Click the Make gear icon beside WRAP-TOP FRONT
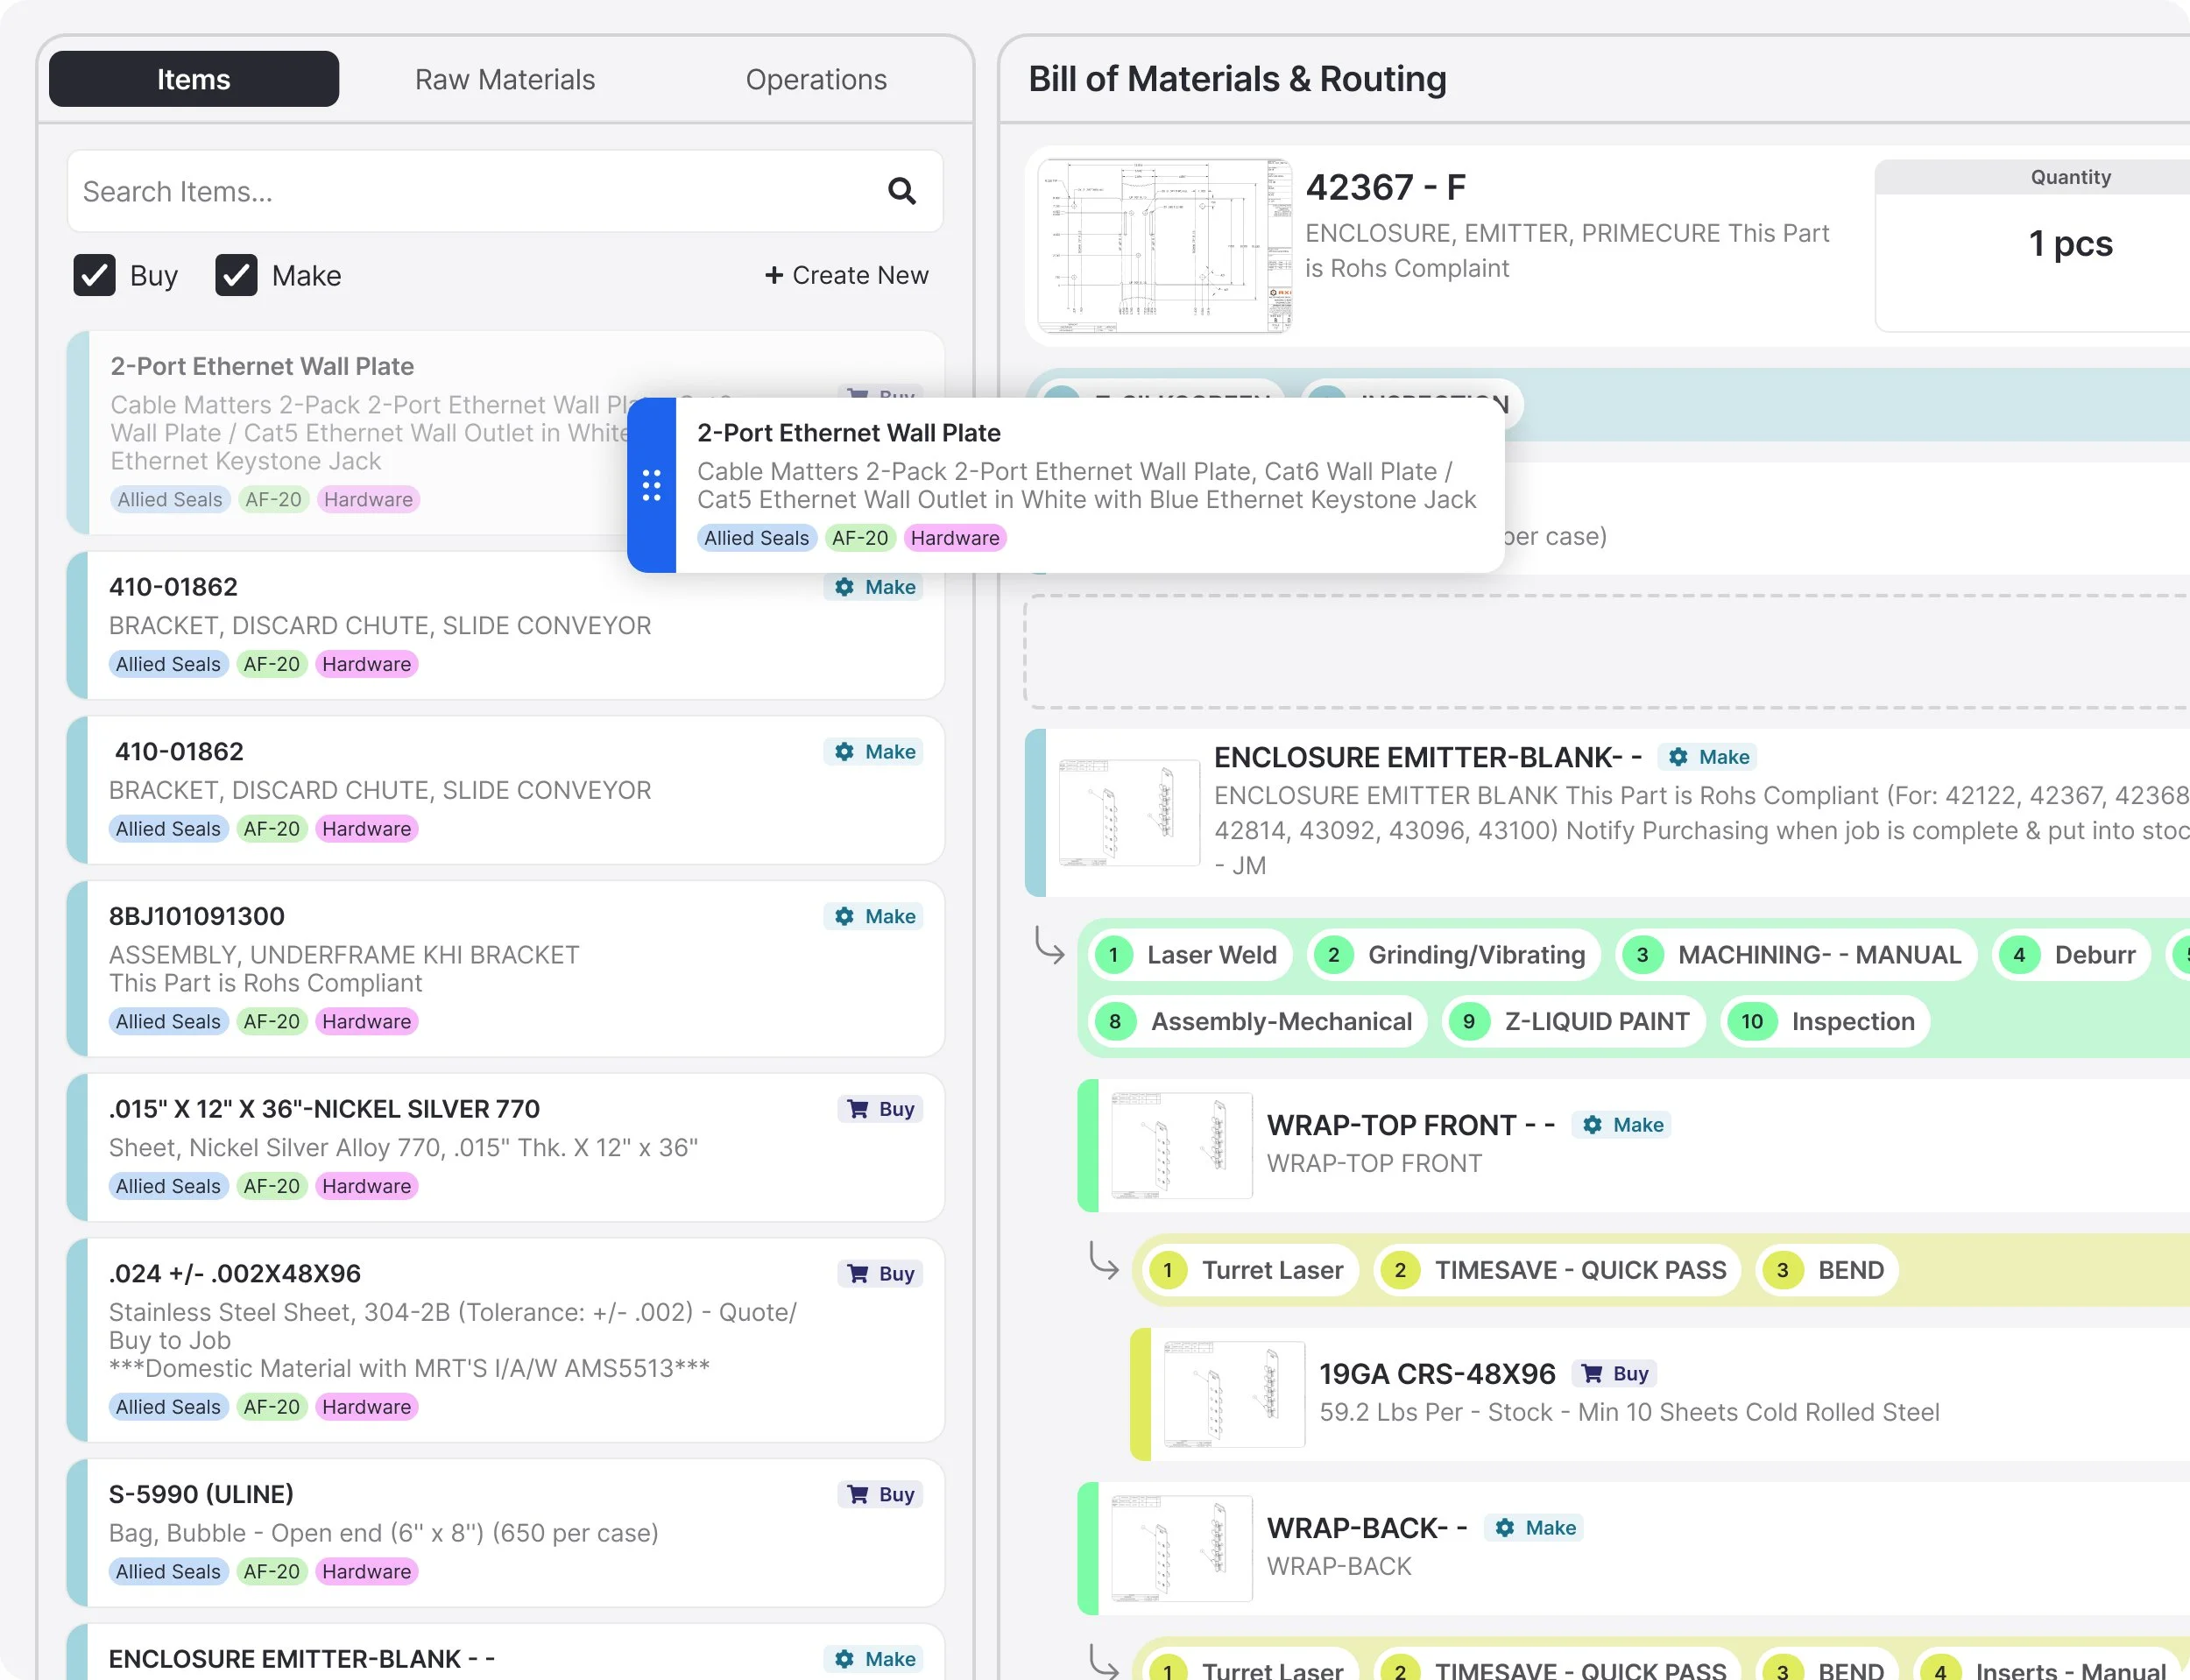 tap(1593, 1125)
